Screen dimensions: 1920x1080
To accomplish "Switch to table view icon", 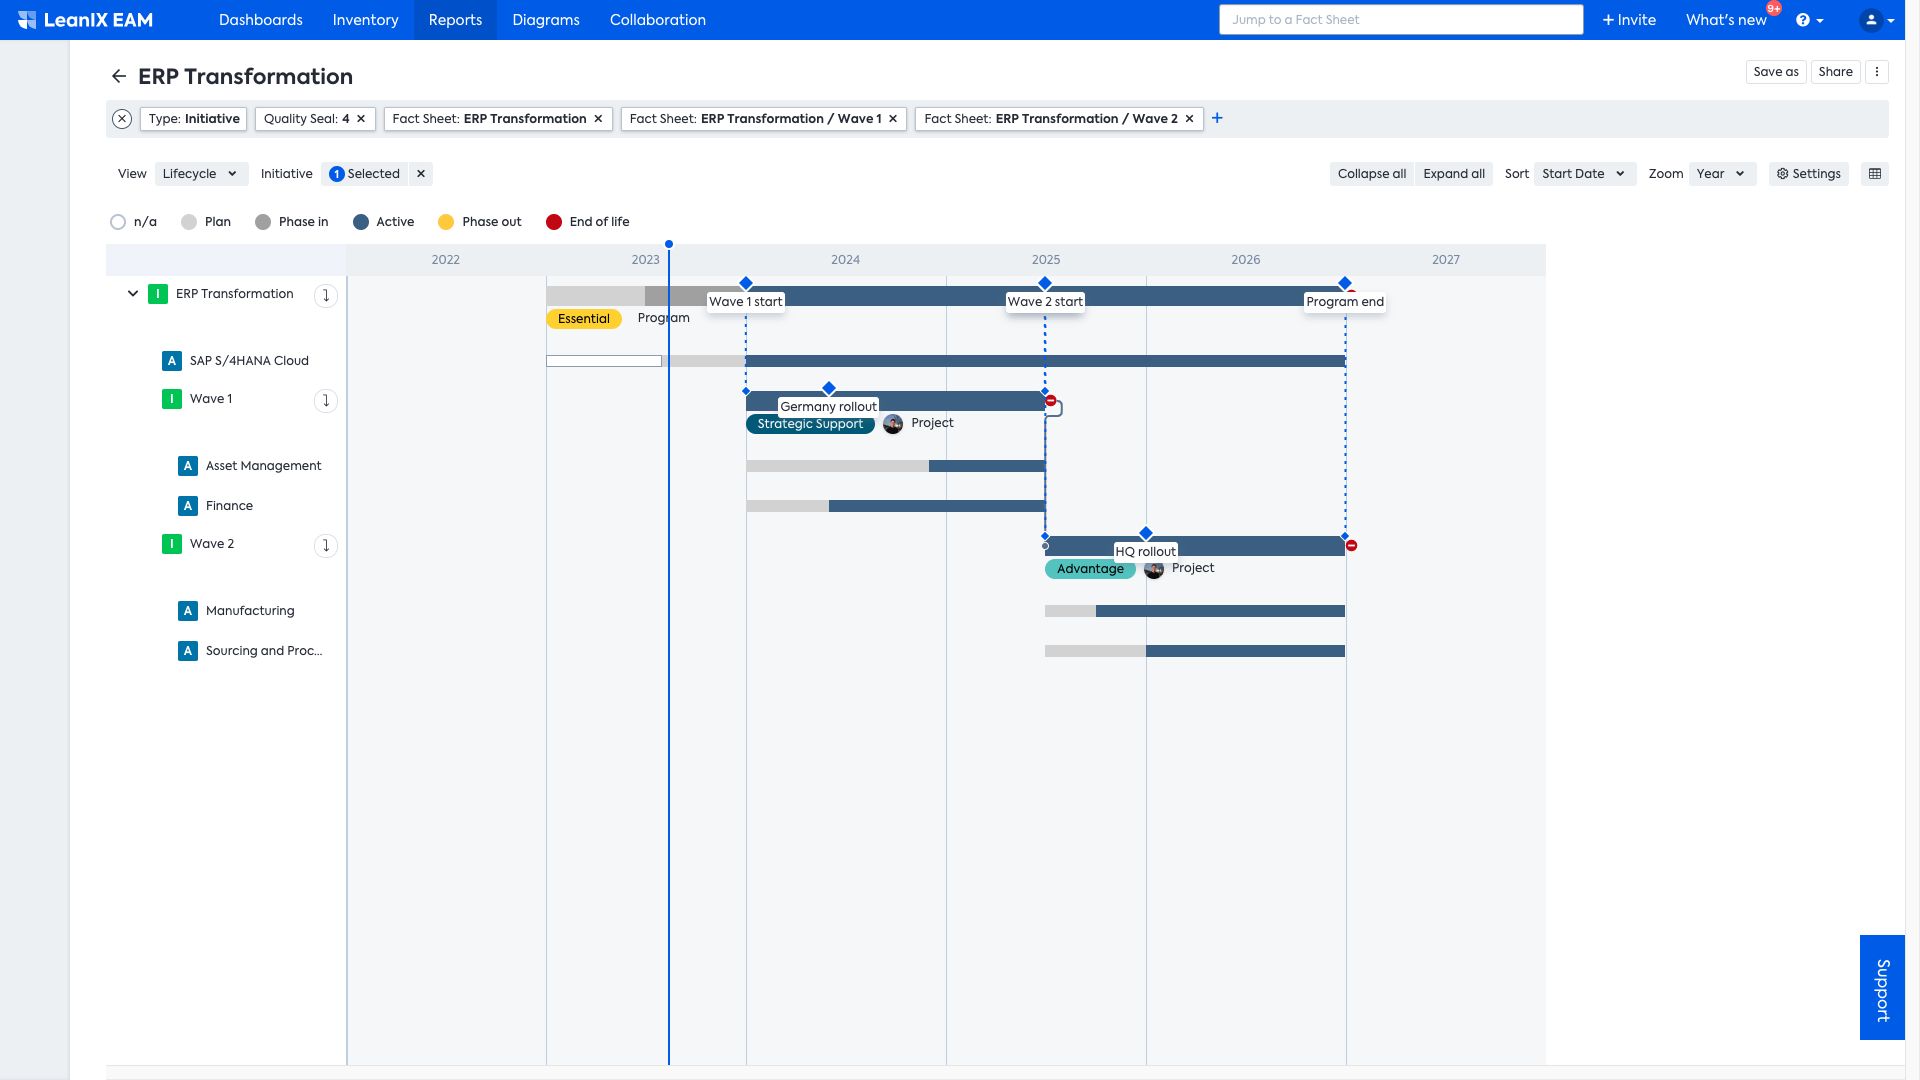I will click(1875, 174).
